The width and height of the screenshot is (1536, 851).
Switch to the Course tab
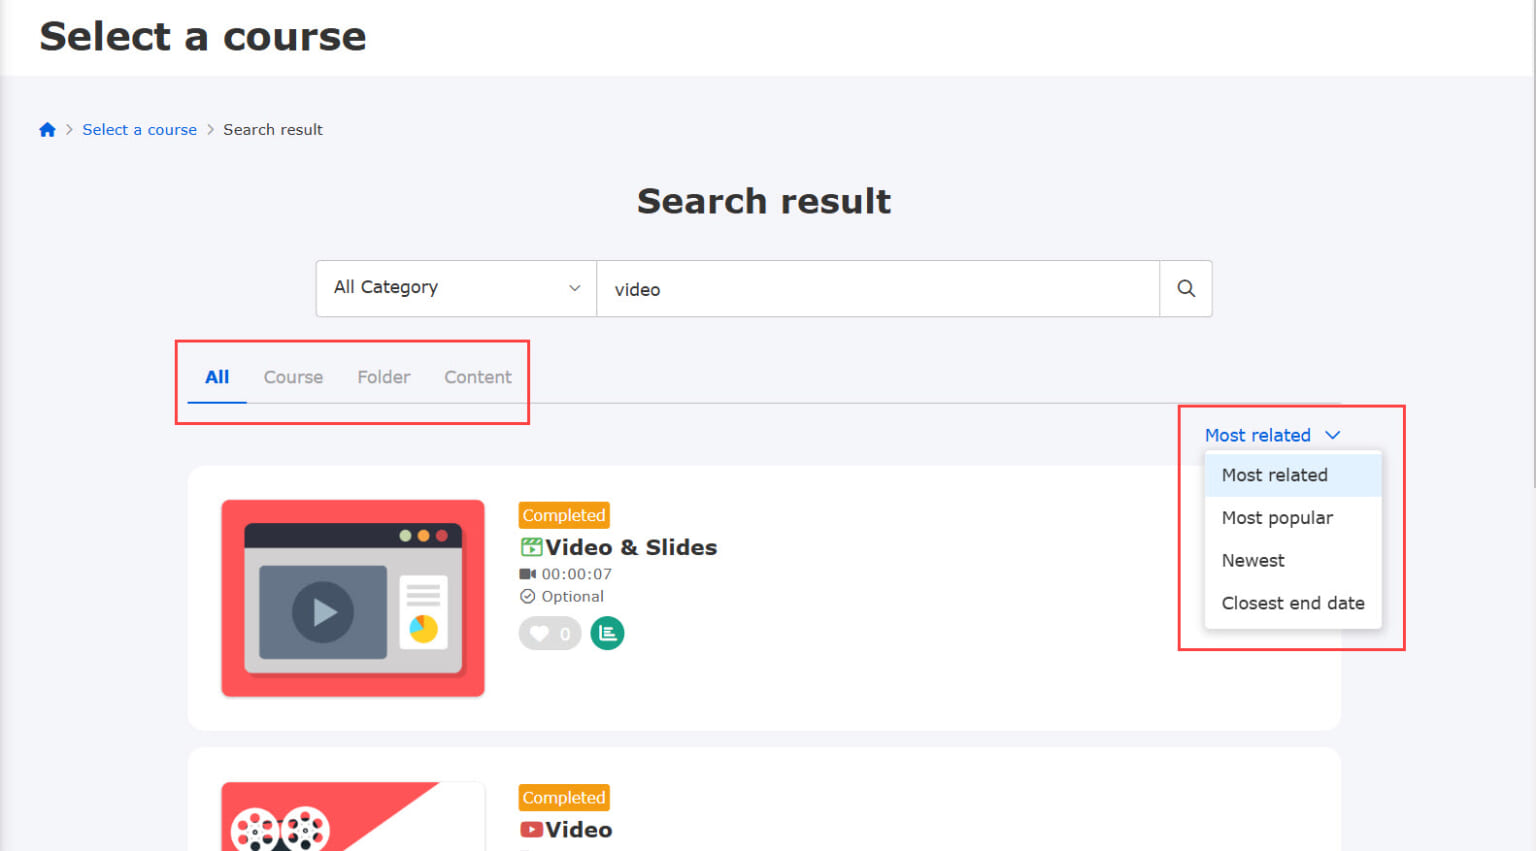[293, 377]
